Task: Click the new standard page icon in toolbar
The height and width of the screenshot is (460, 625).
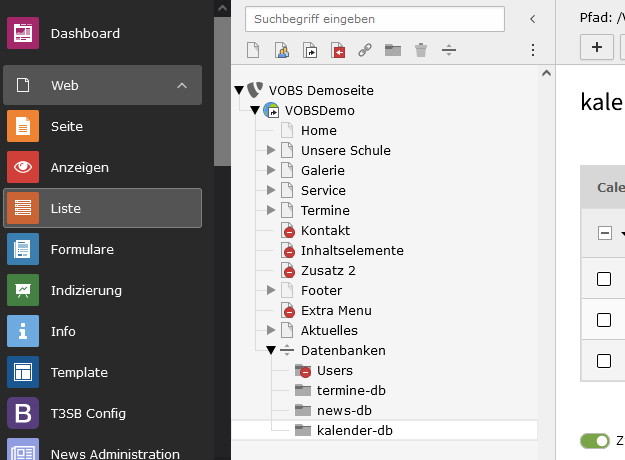Action: [x=254, y=50]
